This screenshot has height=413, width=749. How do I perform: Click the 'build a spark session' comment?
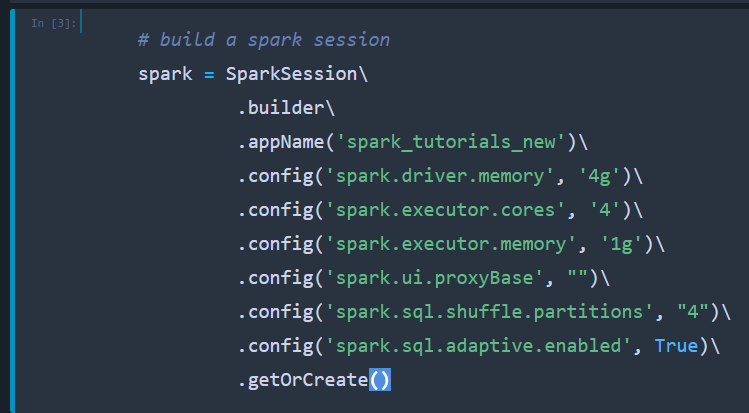click(x=264, y=40)
